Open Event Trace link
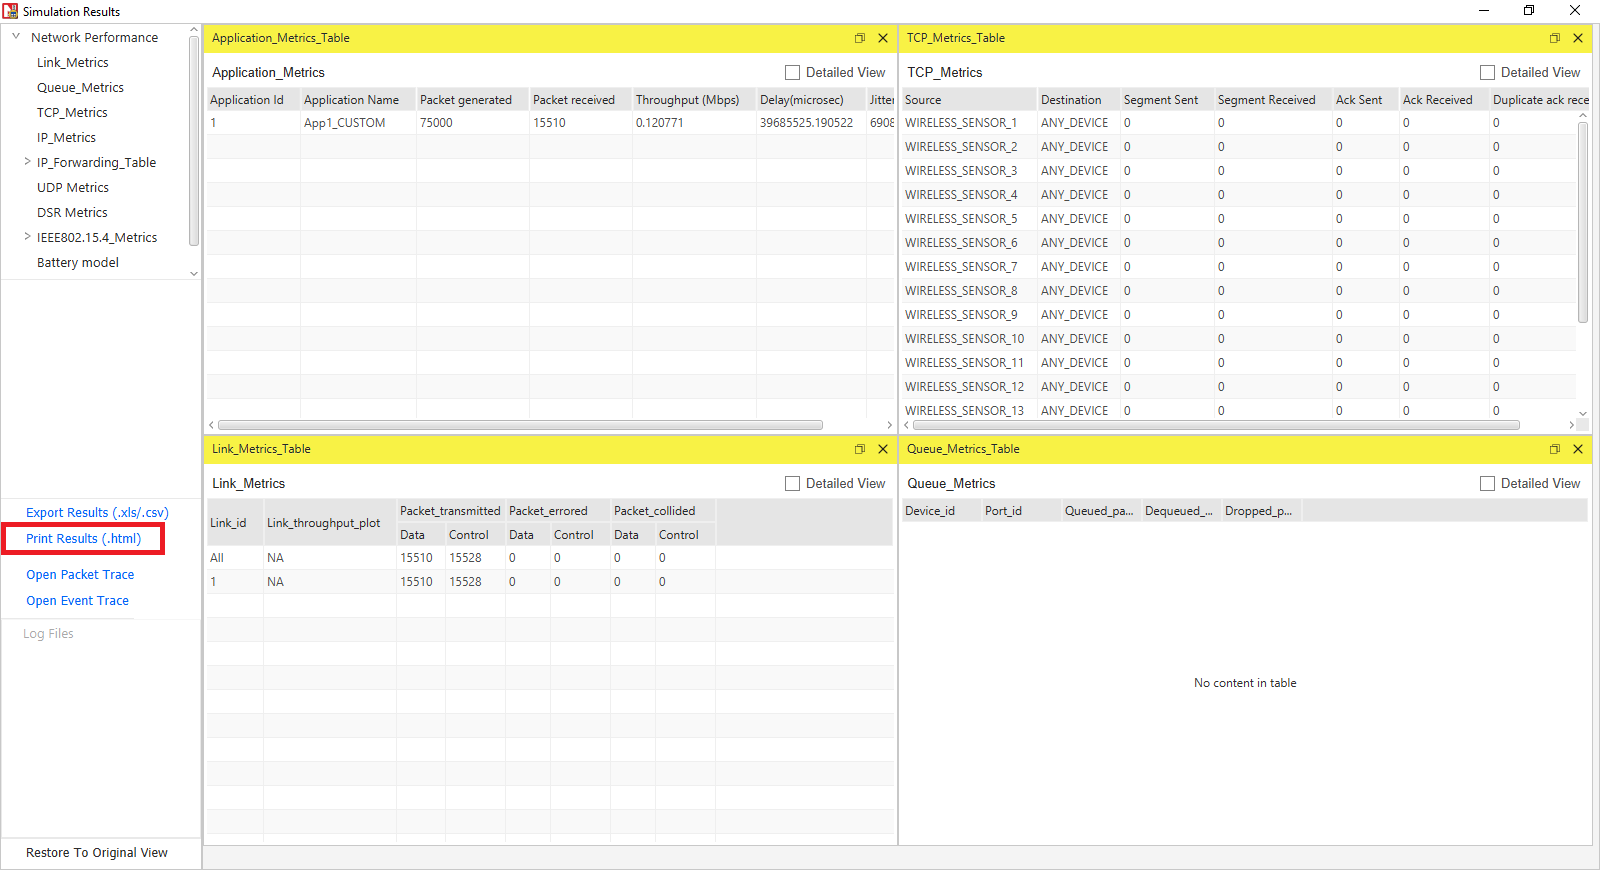The width and height of the screenshot is (1600, 870). [x=77, y=600]
